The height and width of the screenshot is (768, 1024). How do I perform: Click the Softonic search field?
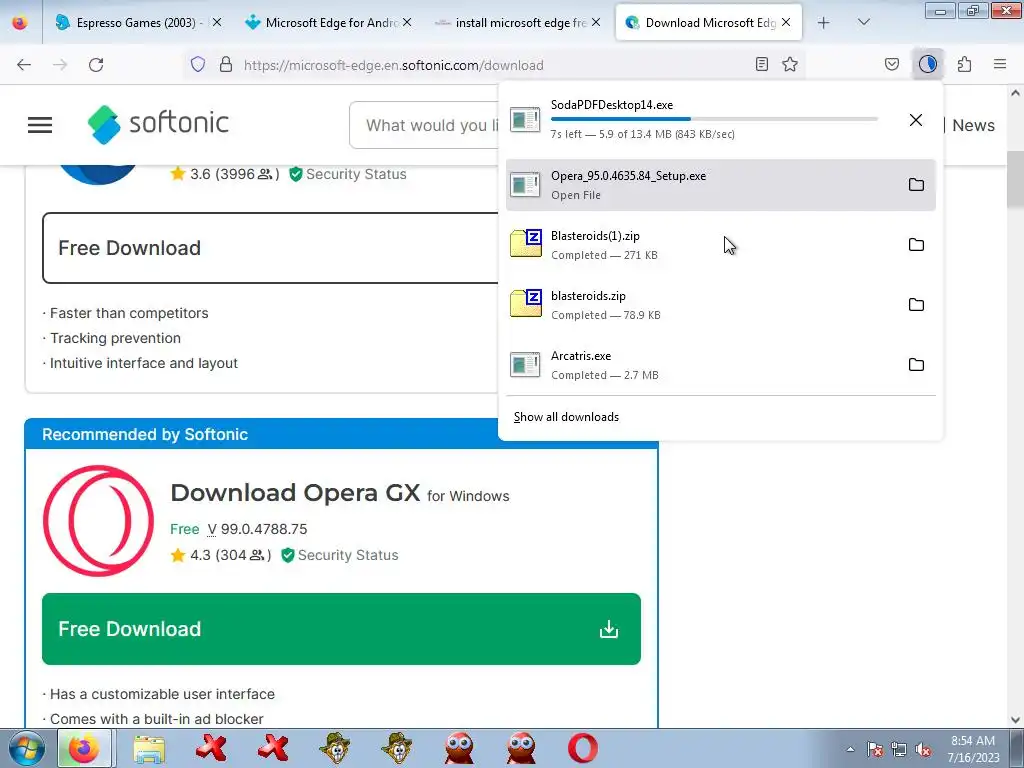coord(424,125)
